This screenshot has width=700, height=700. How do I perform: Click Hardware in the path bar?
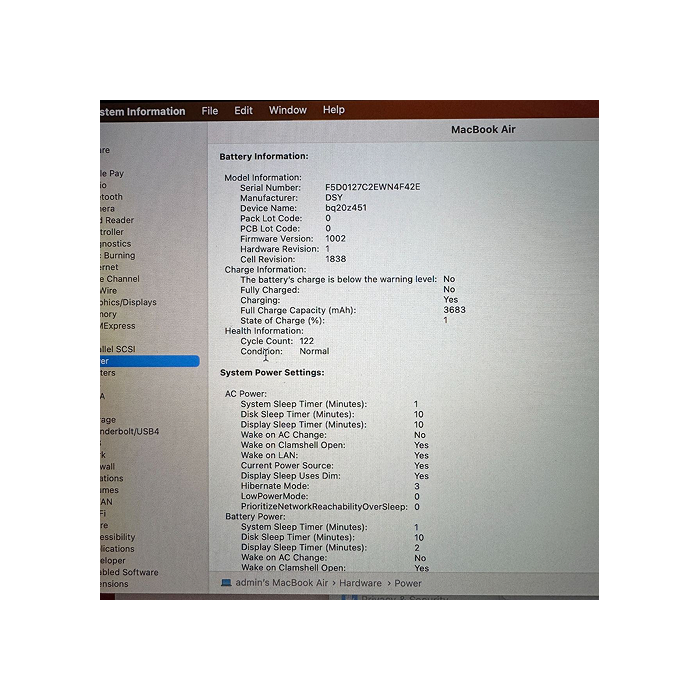[360, 583]
